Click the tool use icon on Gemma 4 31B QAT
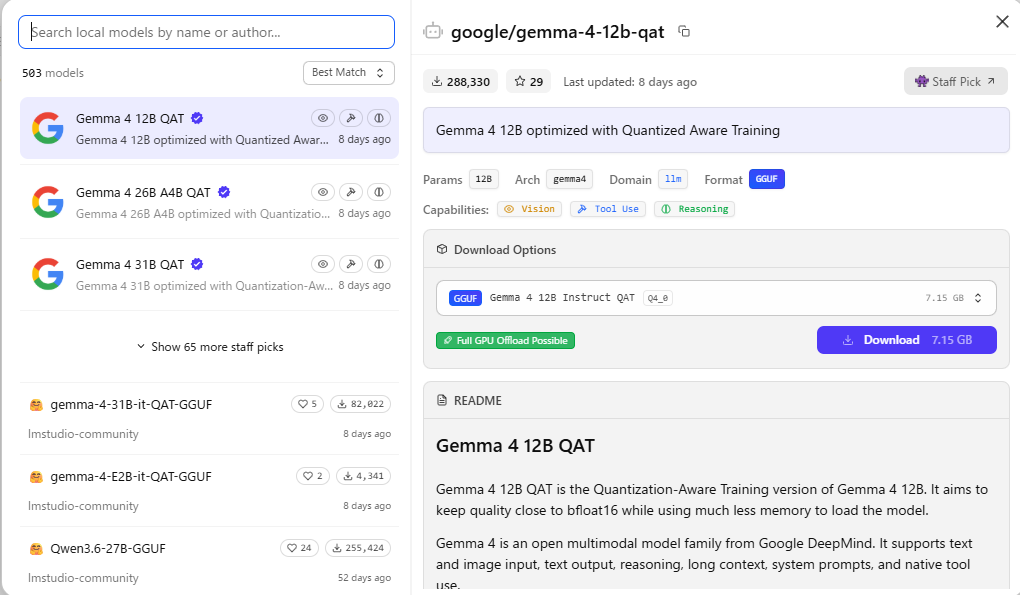The image size is (1020, 595). pyautogui.click(x=351, y=264)
